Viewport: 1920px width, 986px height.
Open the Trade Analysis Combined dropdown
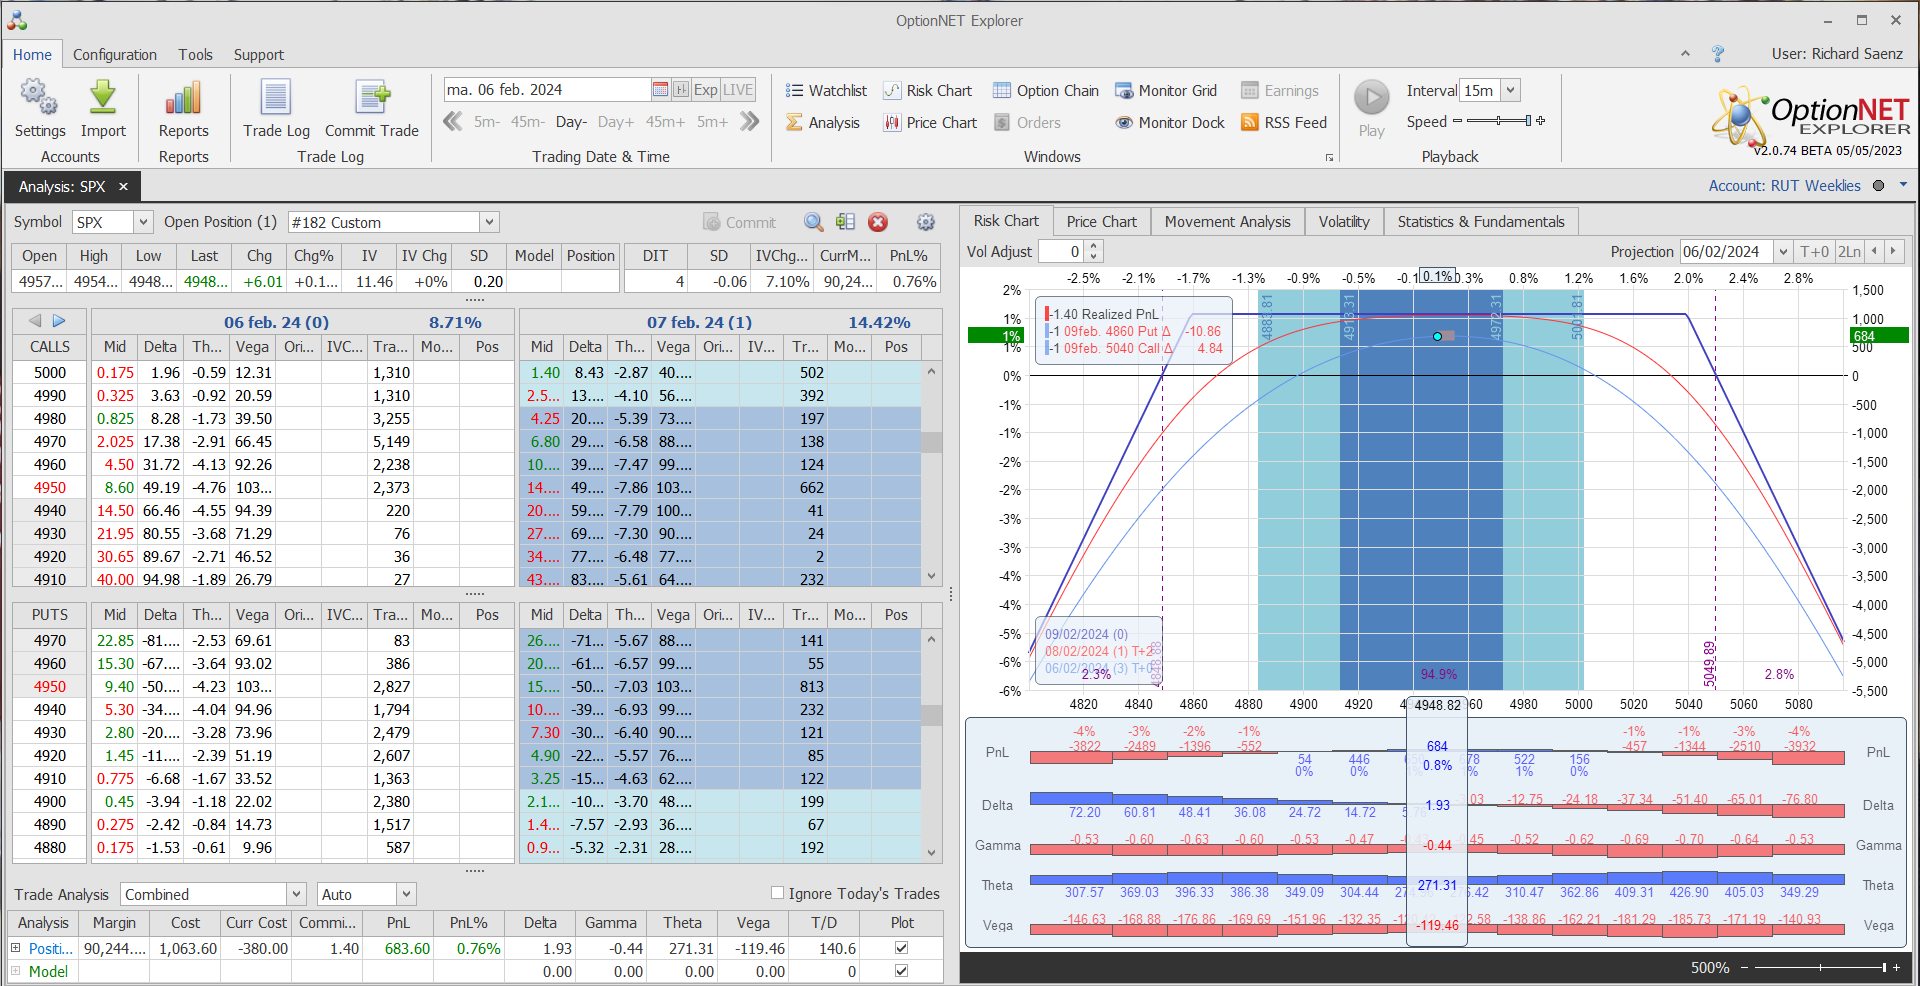[x=296, y=894]
